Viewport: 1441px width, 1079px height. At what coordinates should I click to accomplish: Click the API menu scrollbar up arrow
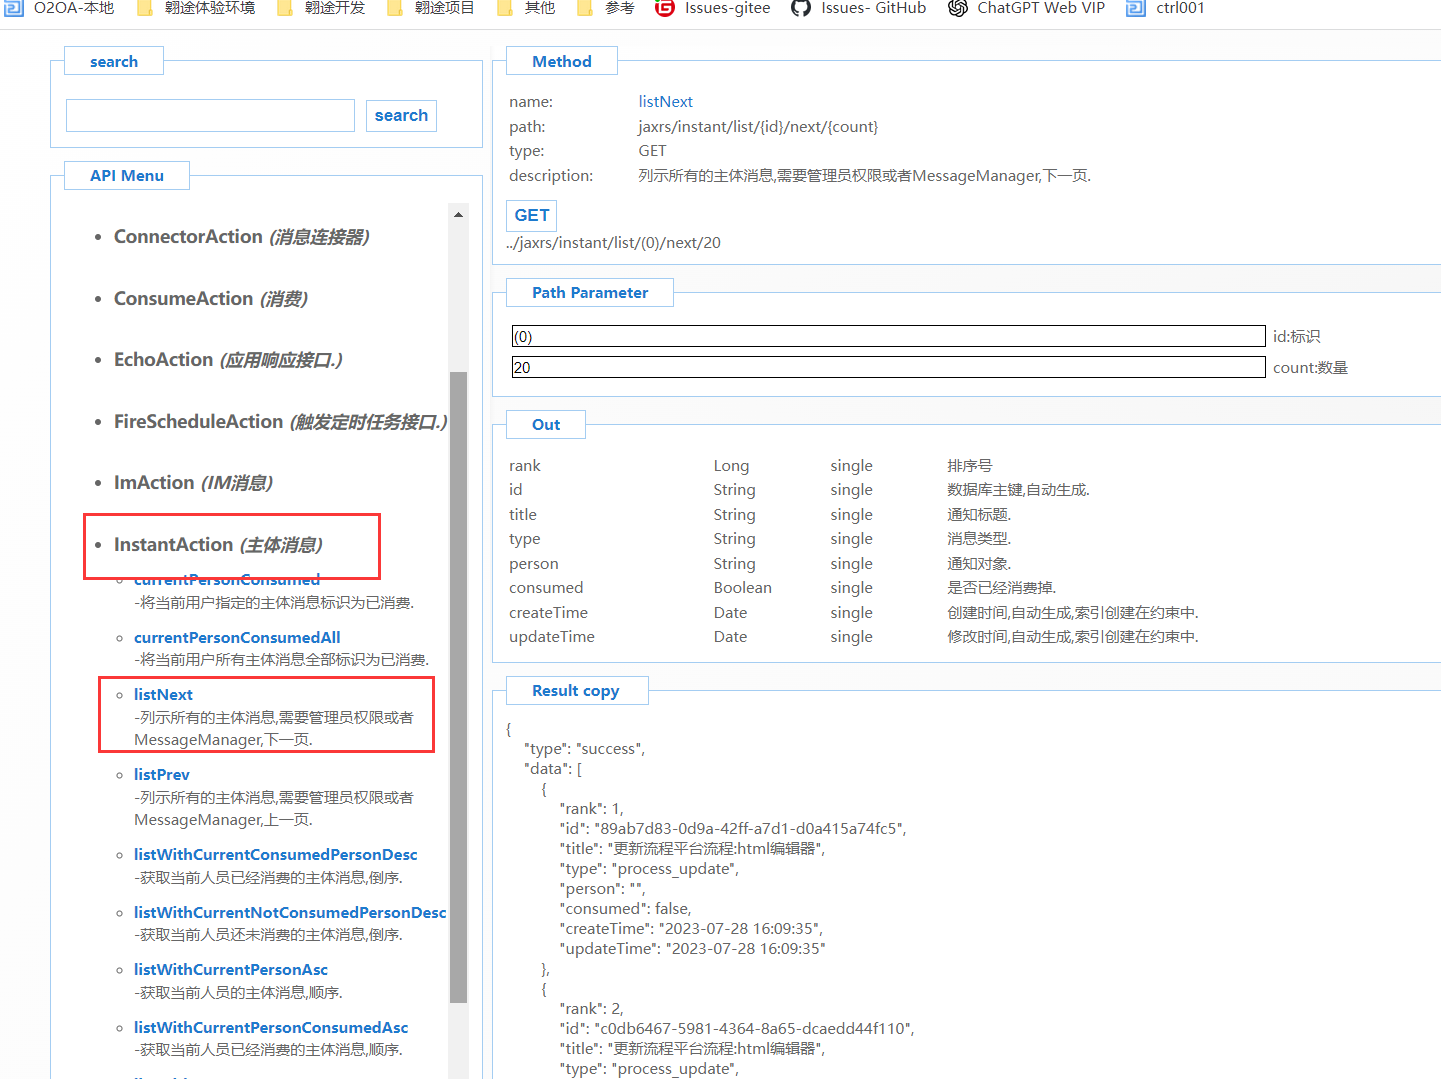[458, 215]
